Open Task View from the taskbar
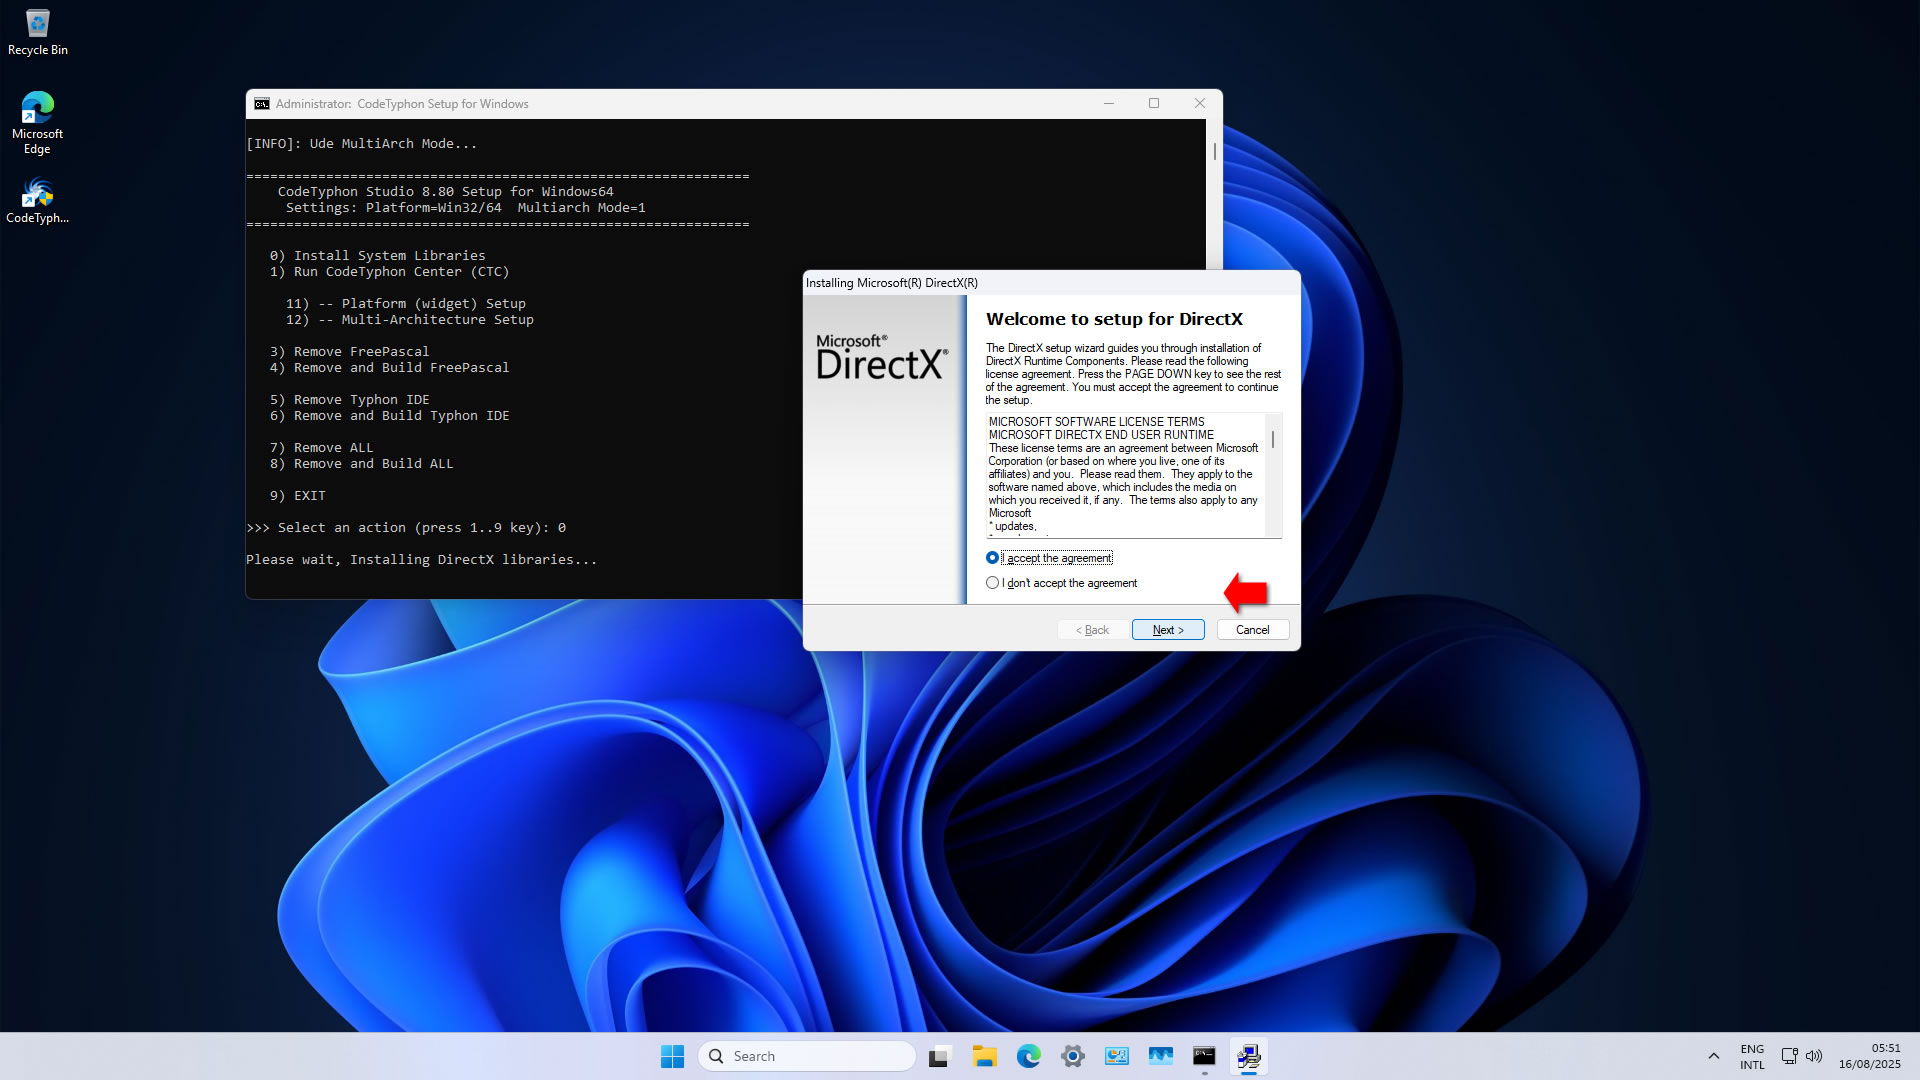 point(939,1056)
